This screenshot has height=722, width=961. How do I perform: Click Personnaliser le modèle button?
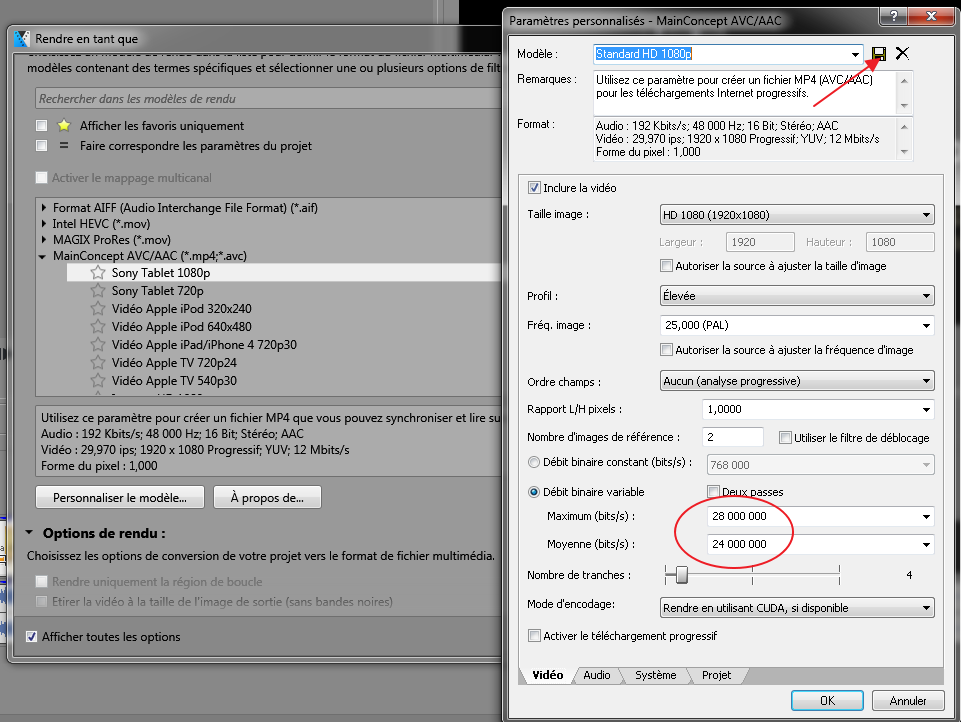click(x=120, y=498)
